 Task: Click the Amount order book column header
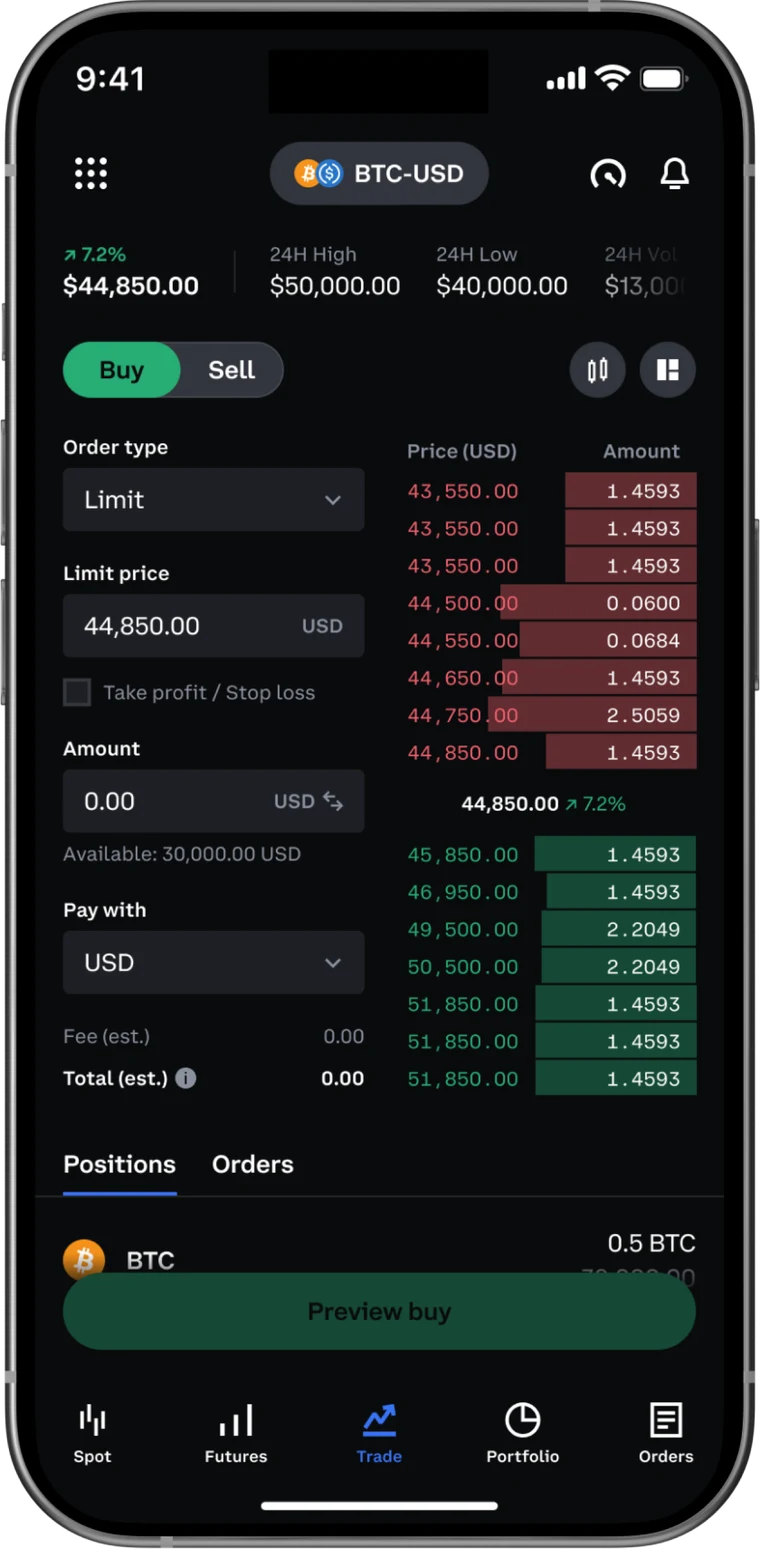(x=641, y=451)
